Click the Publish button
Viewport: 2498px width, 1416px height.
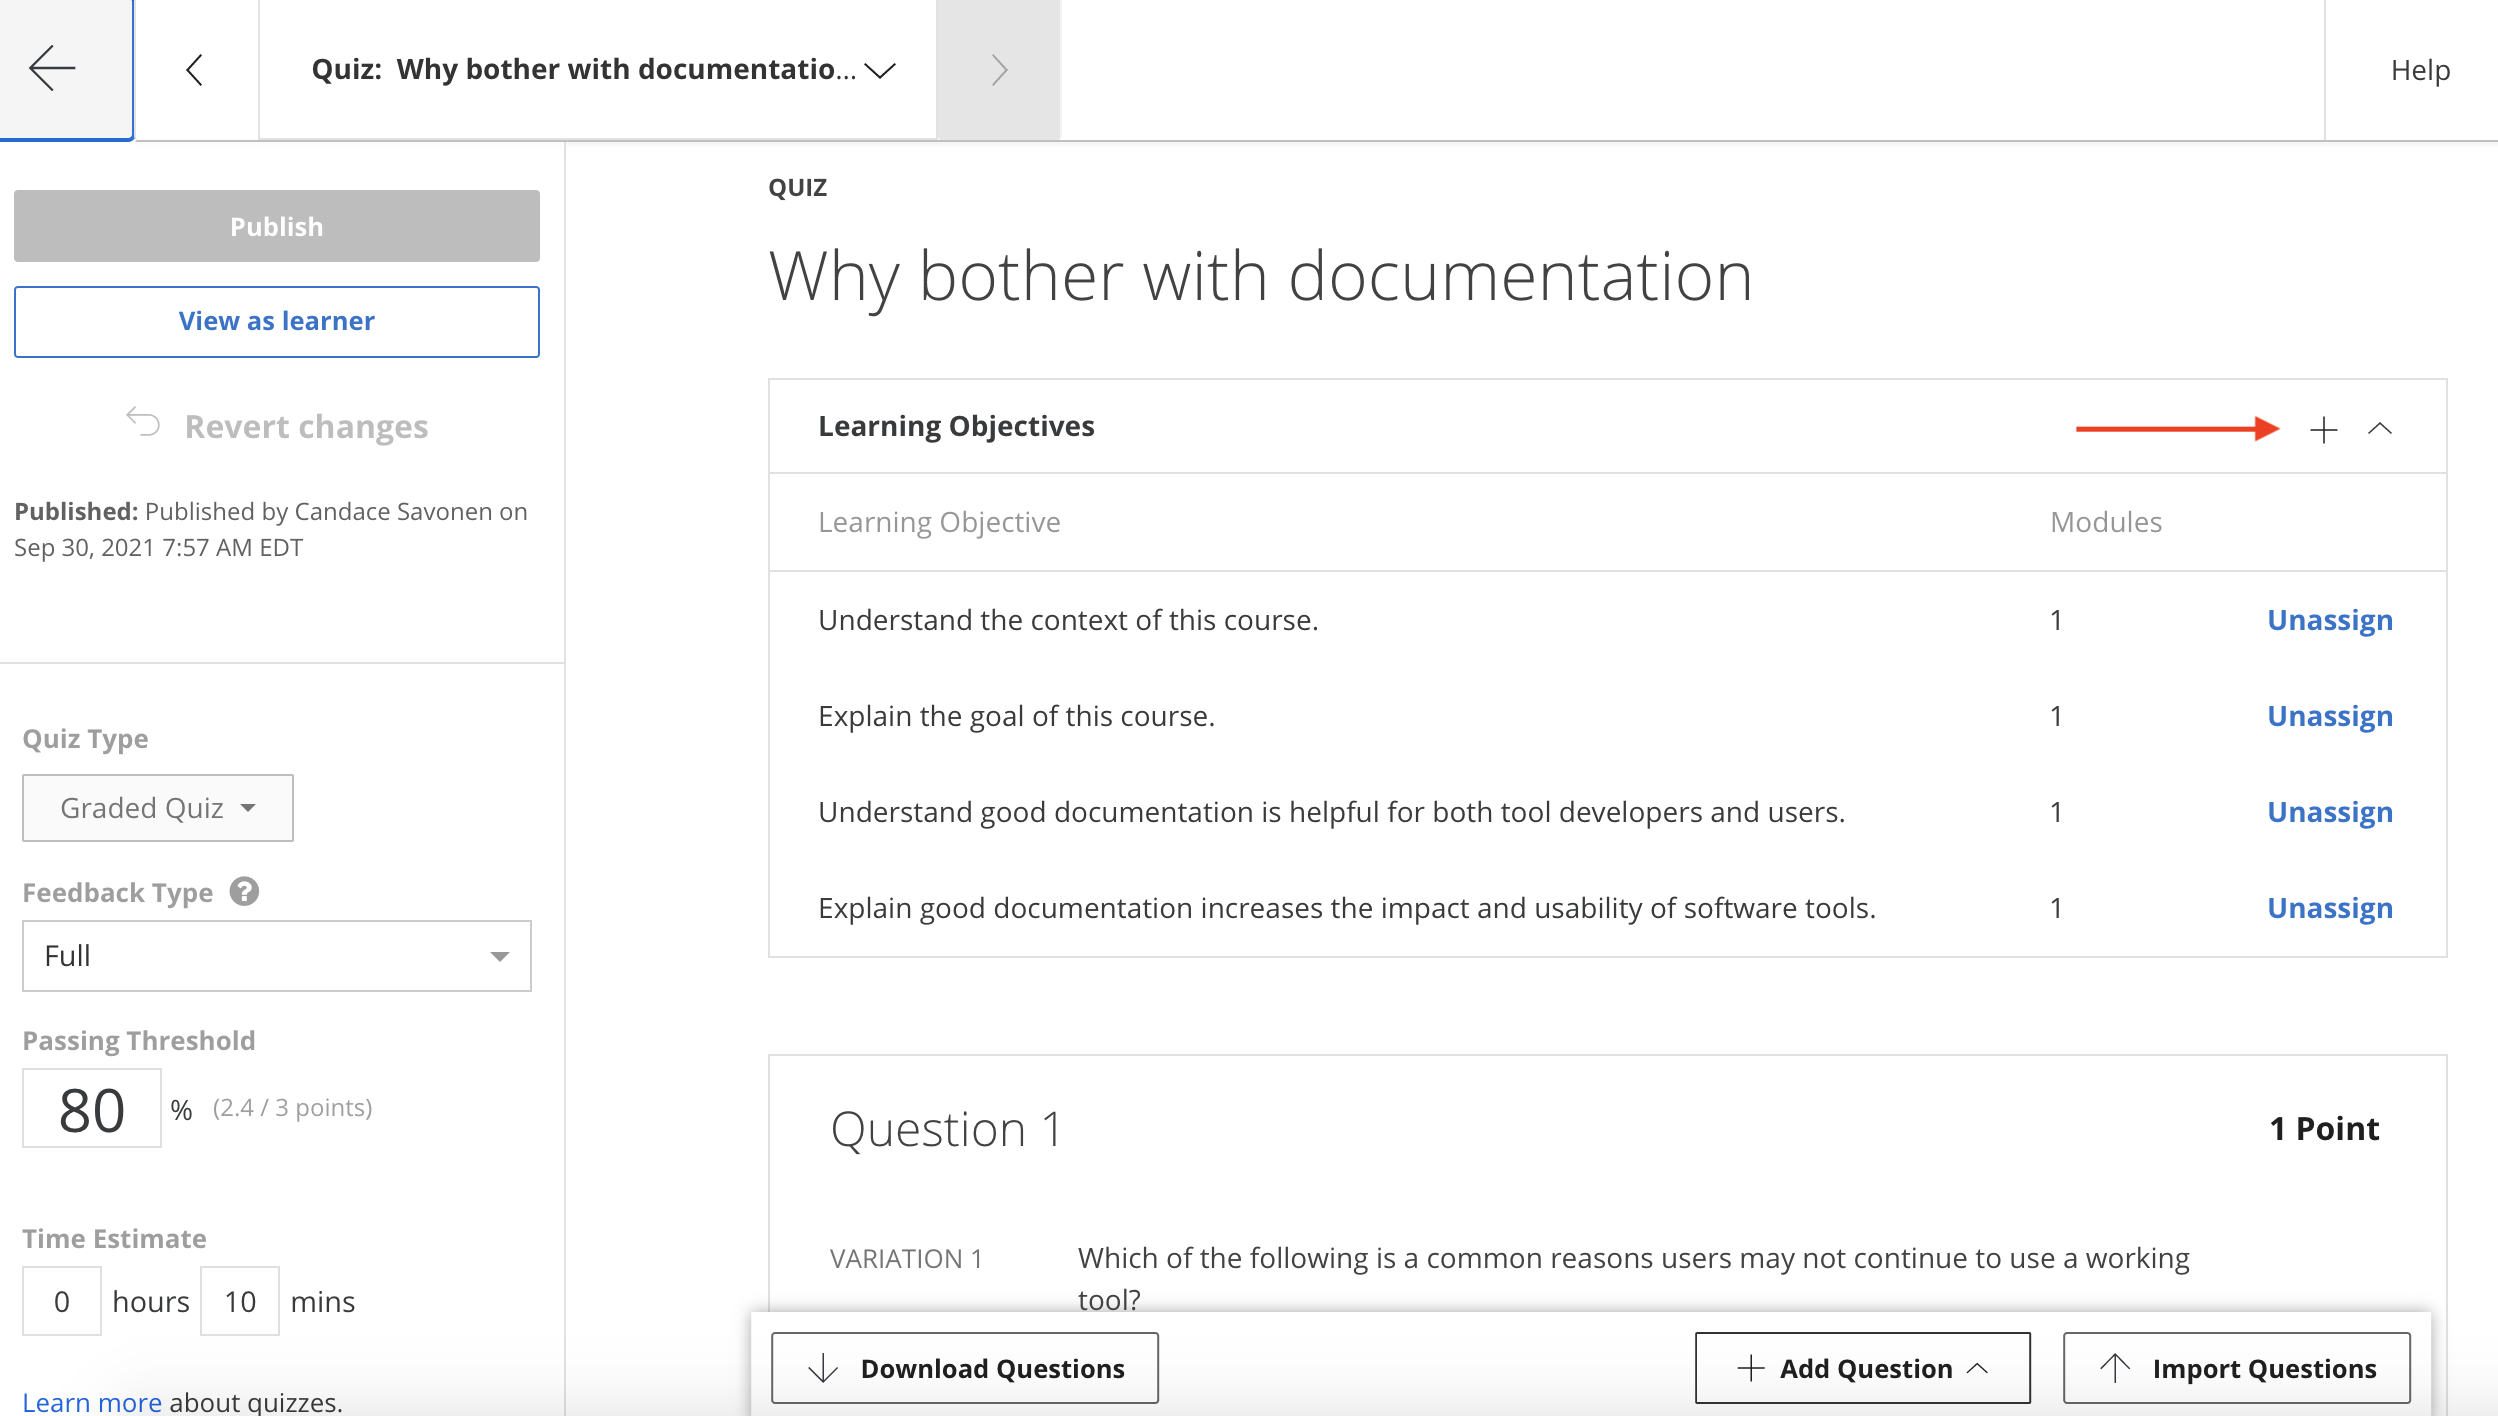coord(277,226)
